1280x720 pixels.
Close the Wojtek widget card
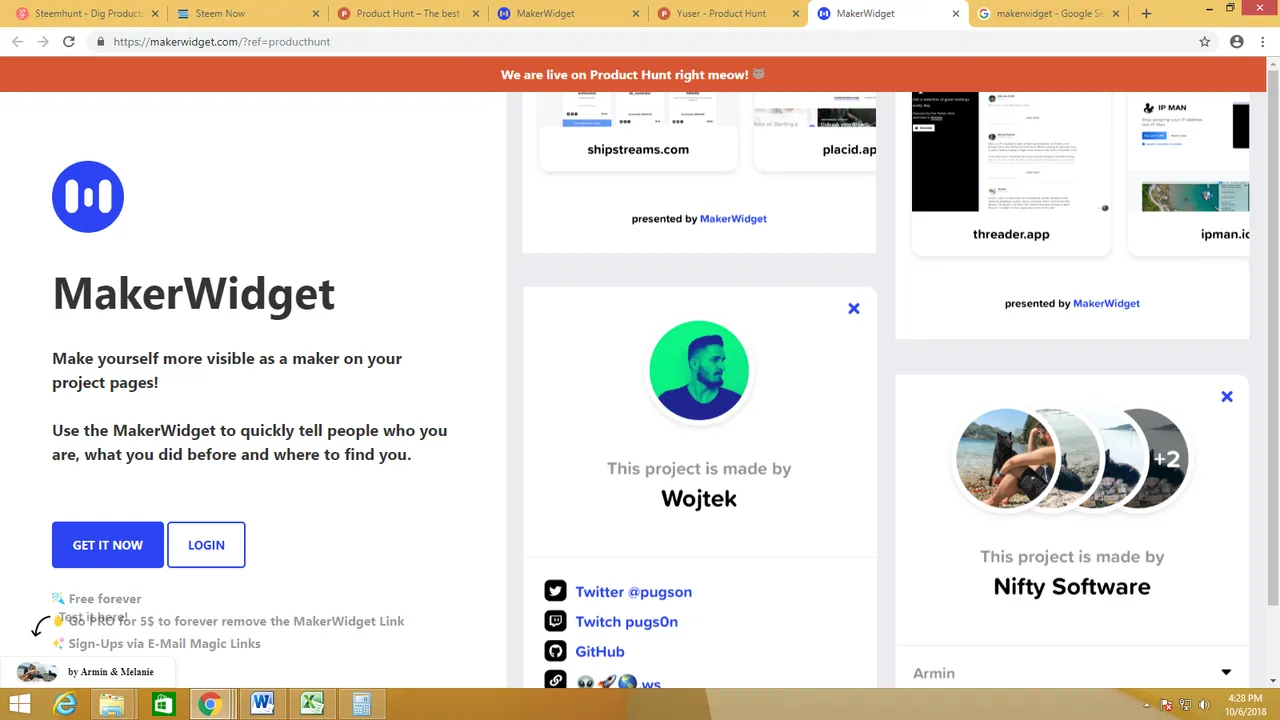click(x=854, y=309)
